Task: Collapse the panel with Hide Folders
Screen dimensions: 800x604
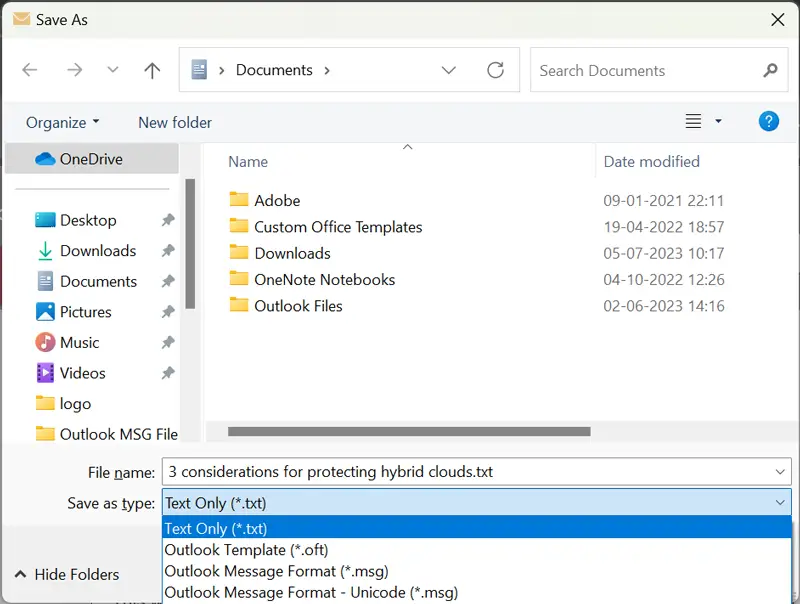Action: coord(66,574)
